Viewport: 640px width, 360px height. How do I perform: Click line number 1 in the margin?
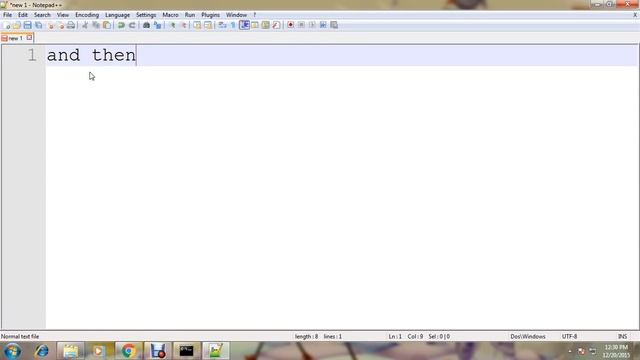coord(31,55)
